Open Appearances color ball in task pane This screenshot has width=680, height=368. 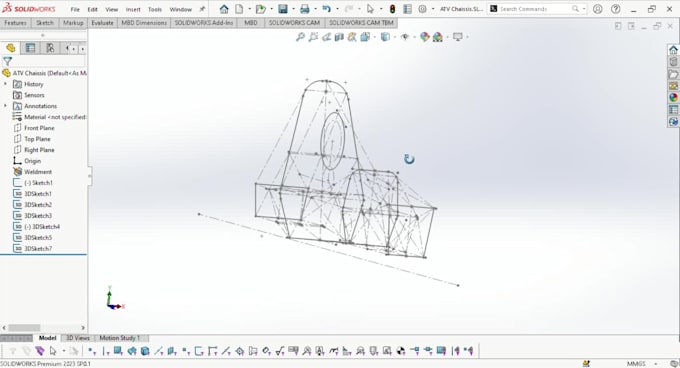point(673,98)
